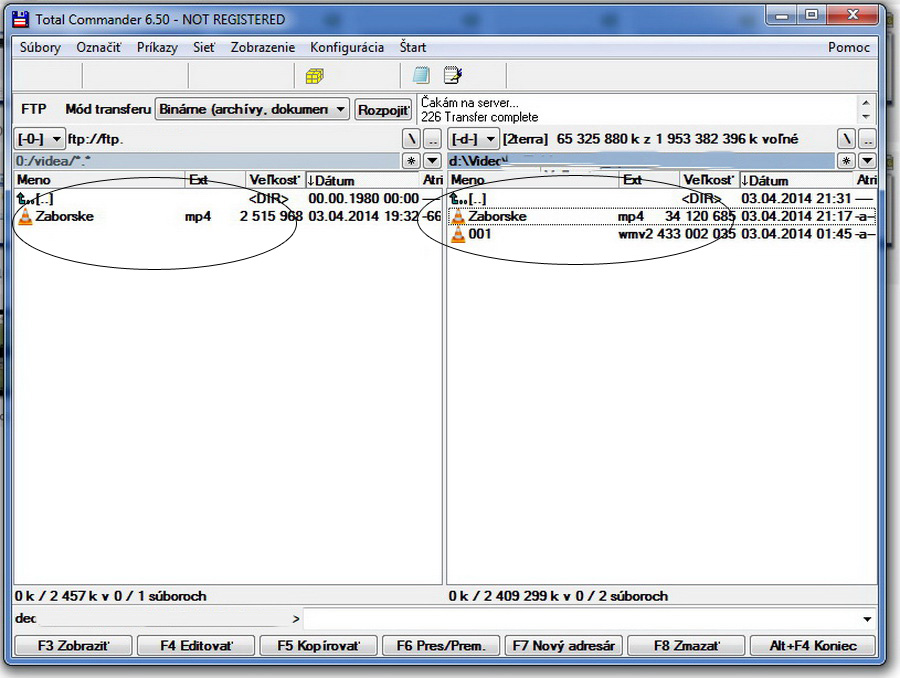Click size '2 515 968' in FTP panel
The image size is (900, 678).
(271, 216)
